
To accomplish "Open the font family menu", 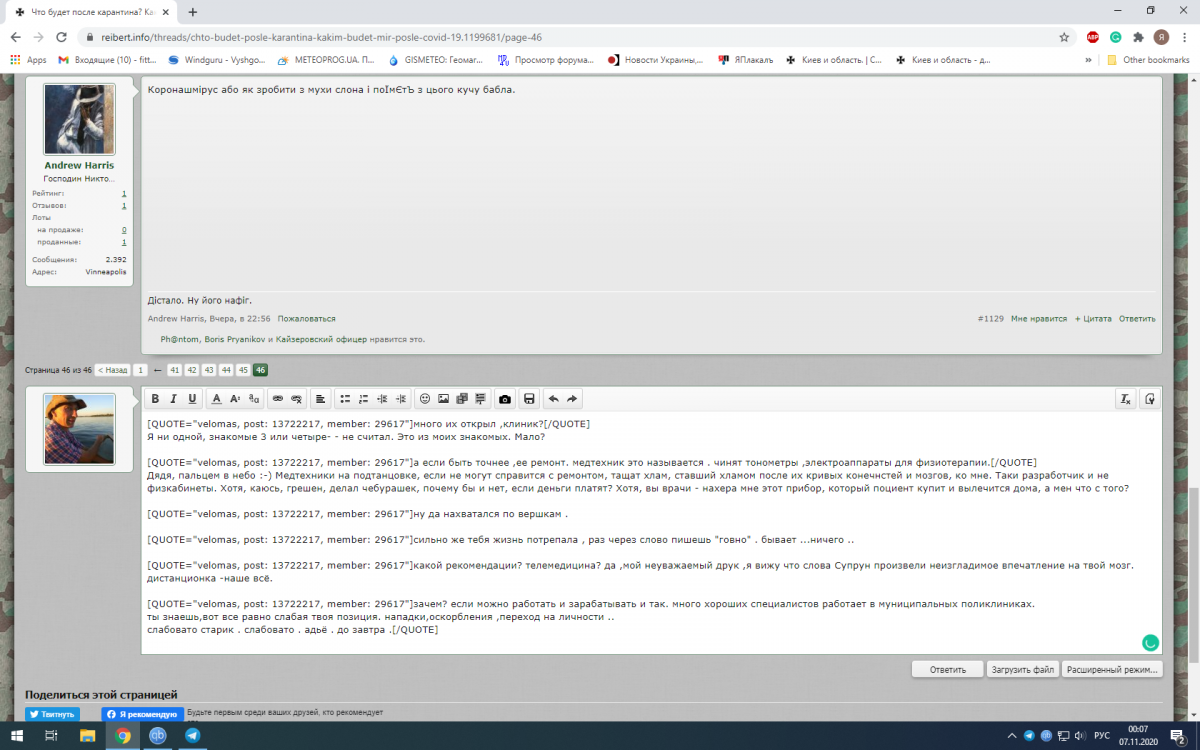I will pyautogui.click(x=254, y=399).
